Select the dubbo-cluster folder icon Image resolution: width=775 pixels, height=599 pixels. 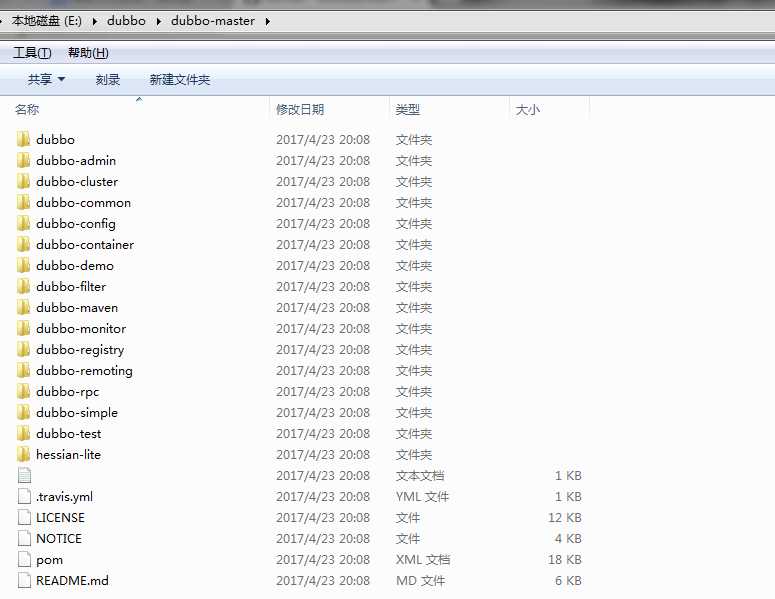pyautogui.click(x=23, y=181)
